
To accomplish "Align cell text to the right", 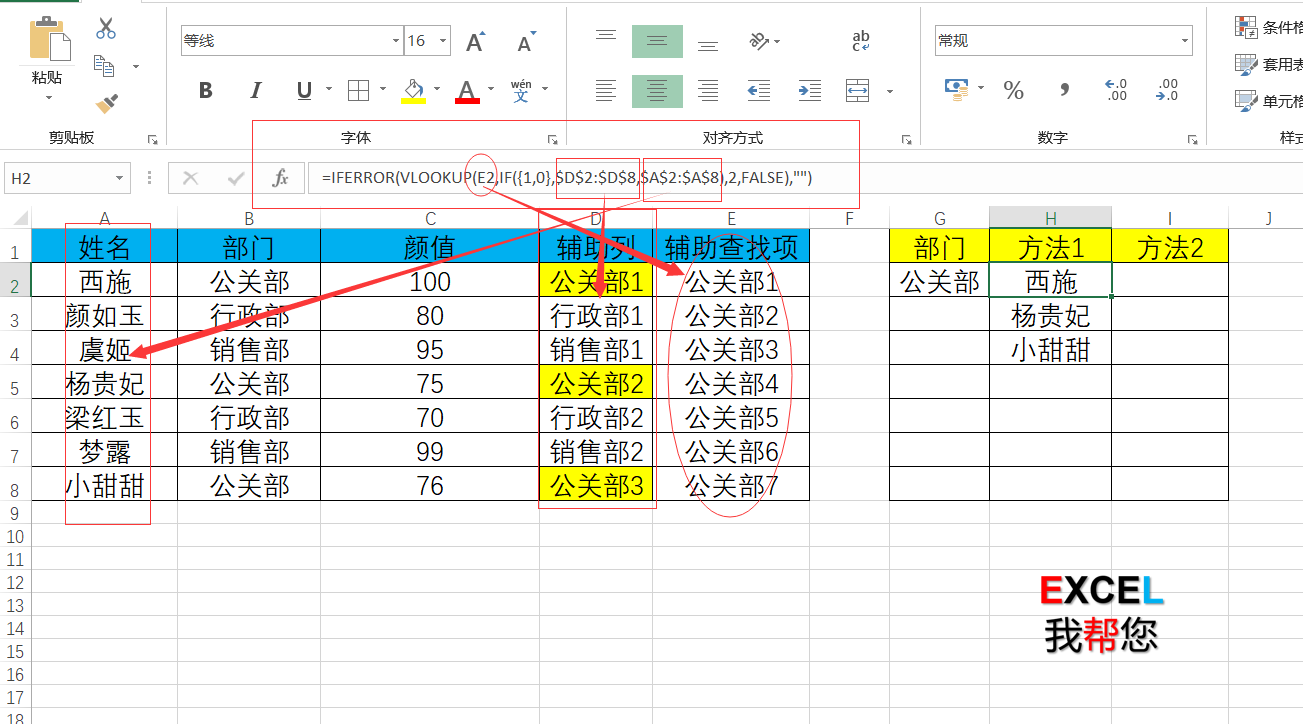I will pyautogui.click(x=708, y=91).
